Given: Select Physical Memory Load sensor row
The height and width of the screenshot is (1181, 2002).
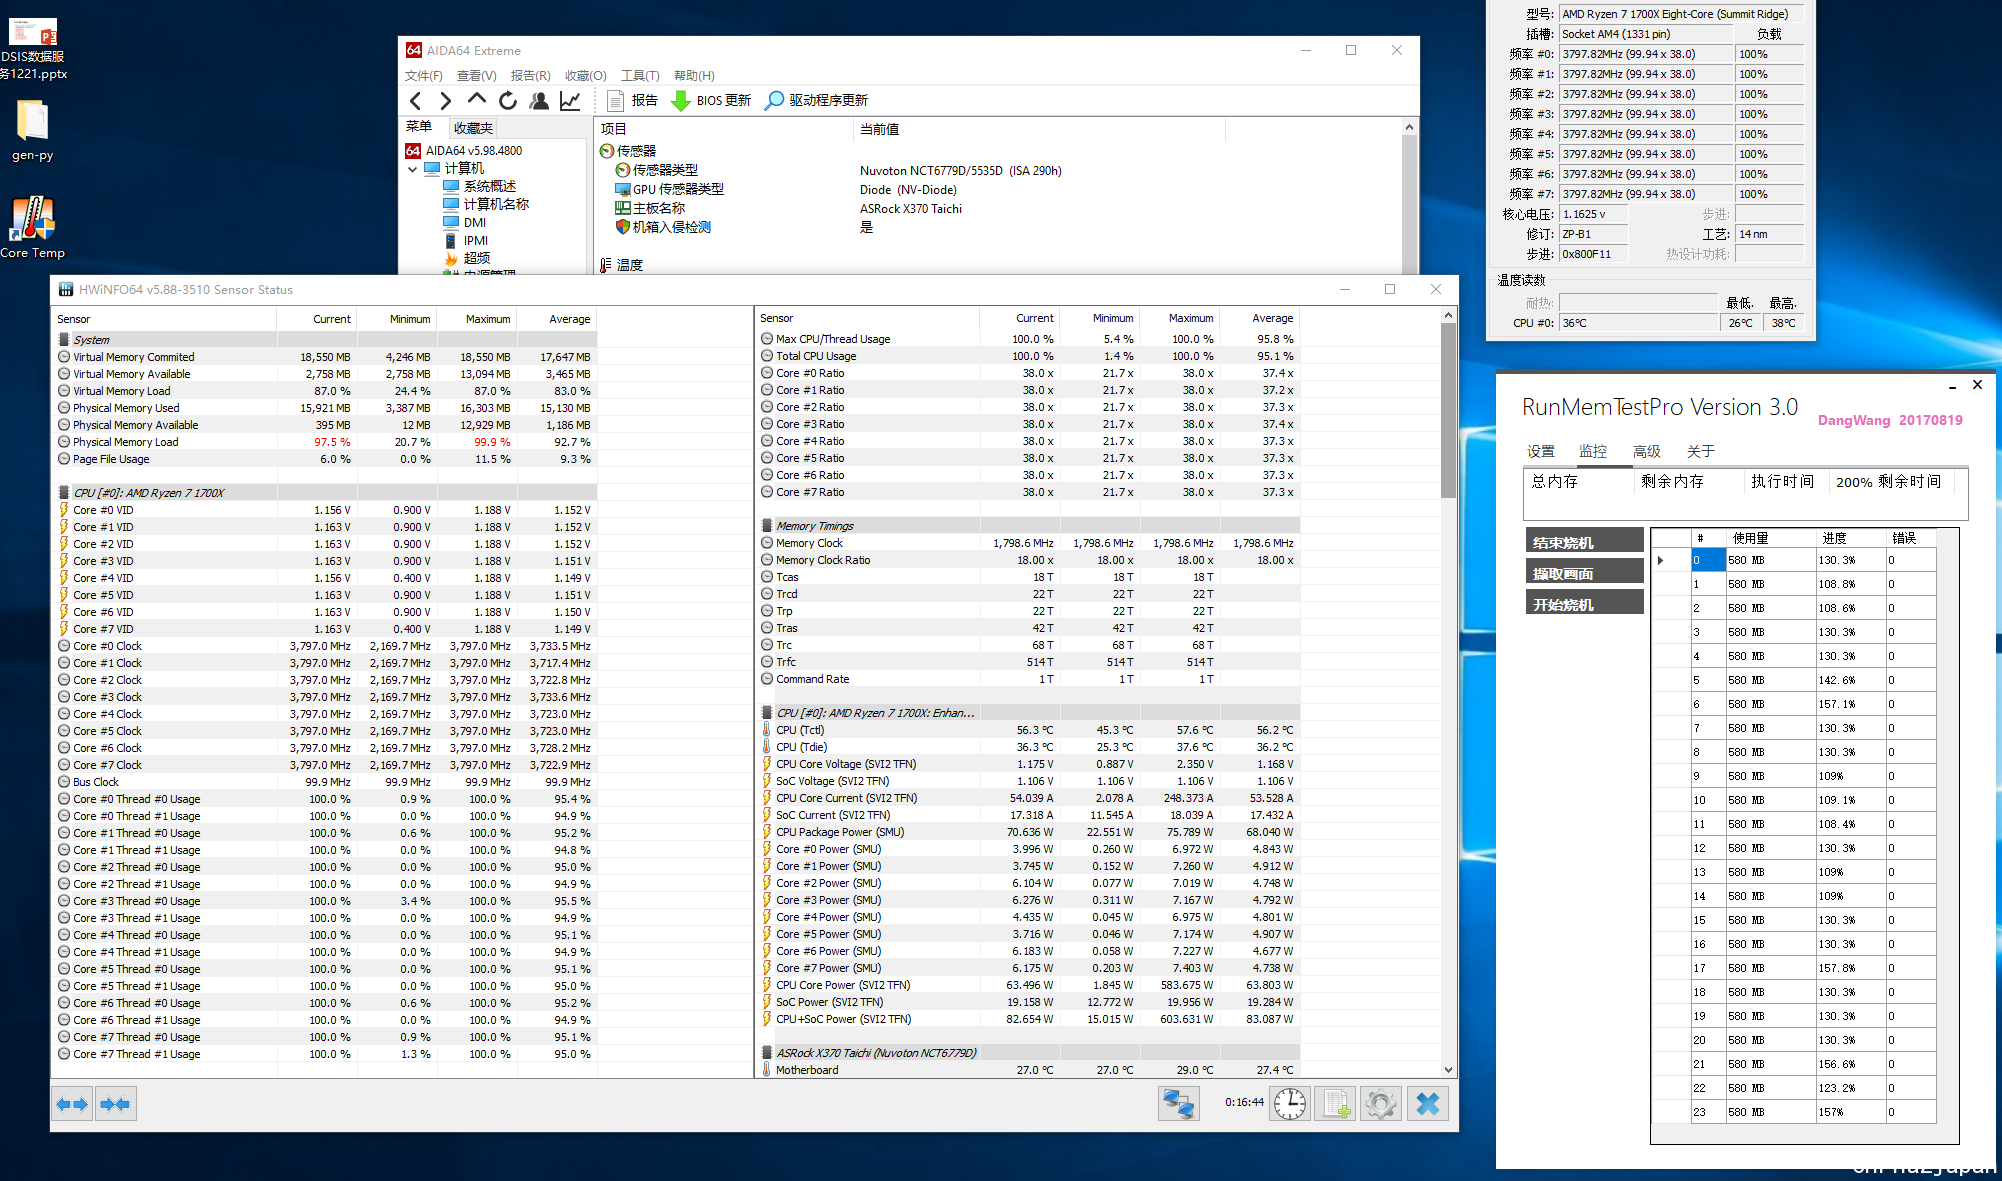Looking at the screenshot, I should pyautogui.click(x=324, y=442).
